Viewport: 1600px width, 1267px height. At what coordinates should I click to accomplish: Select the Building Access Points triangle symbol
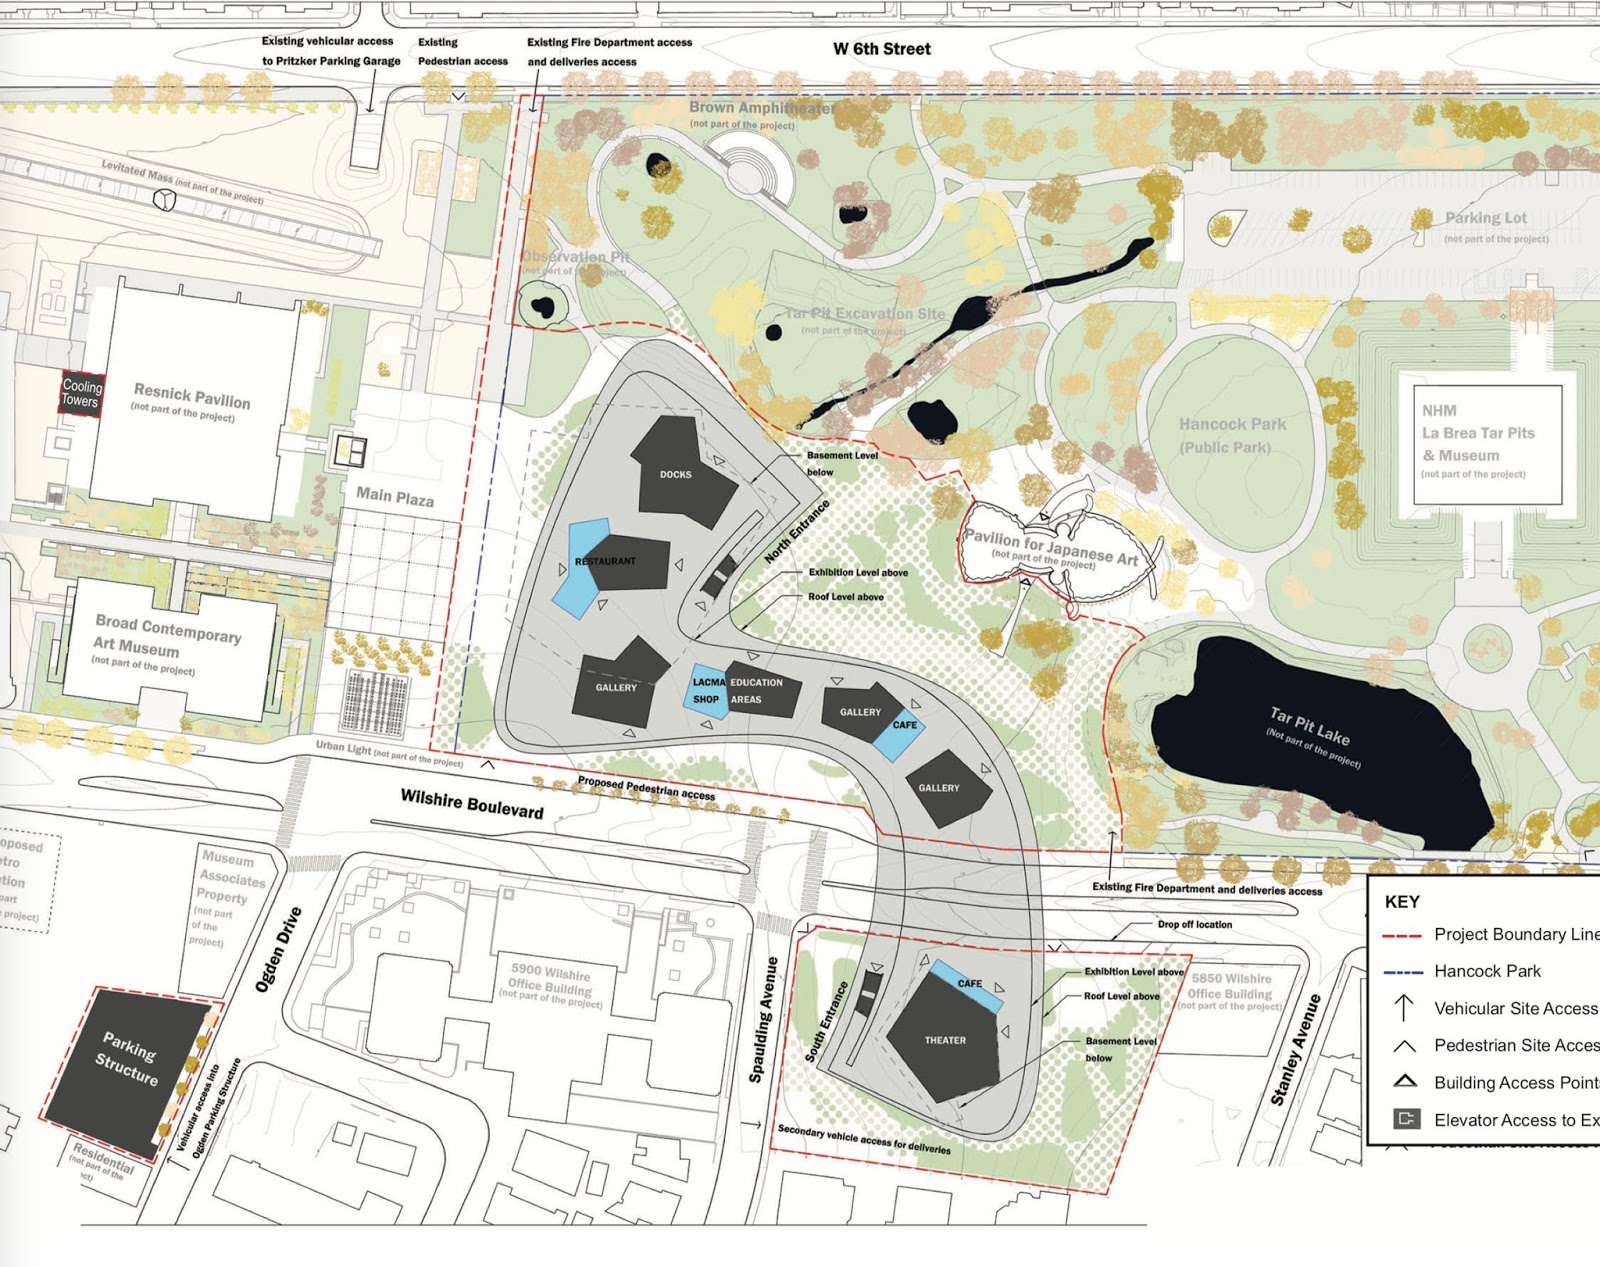coord(1405,1082)
